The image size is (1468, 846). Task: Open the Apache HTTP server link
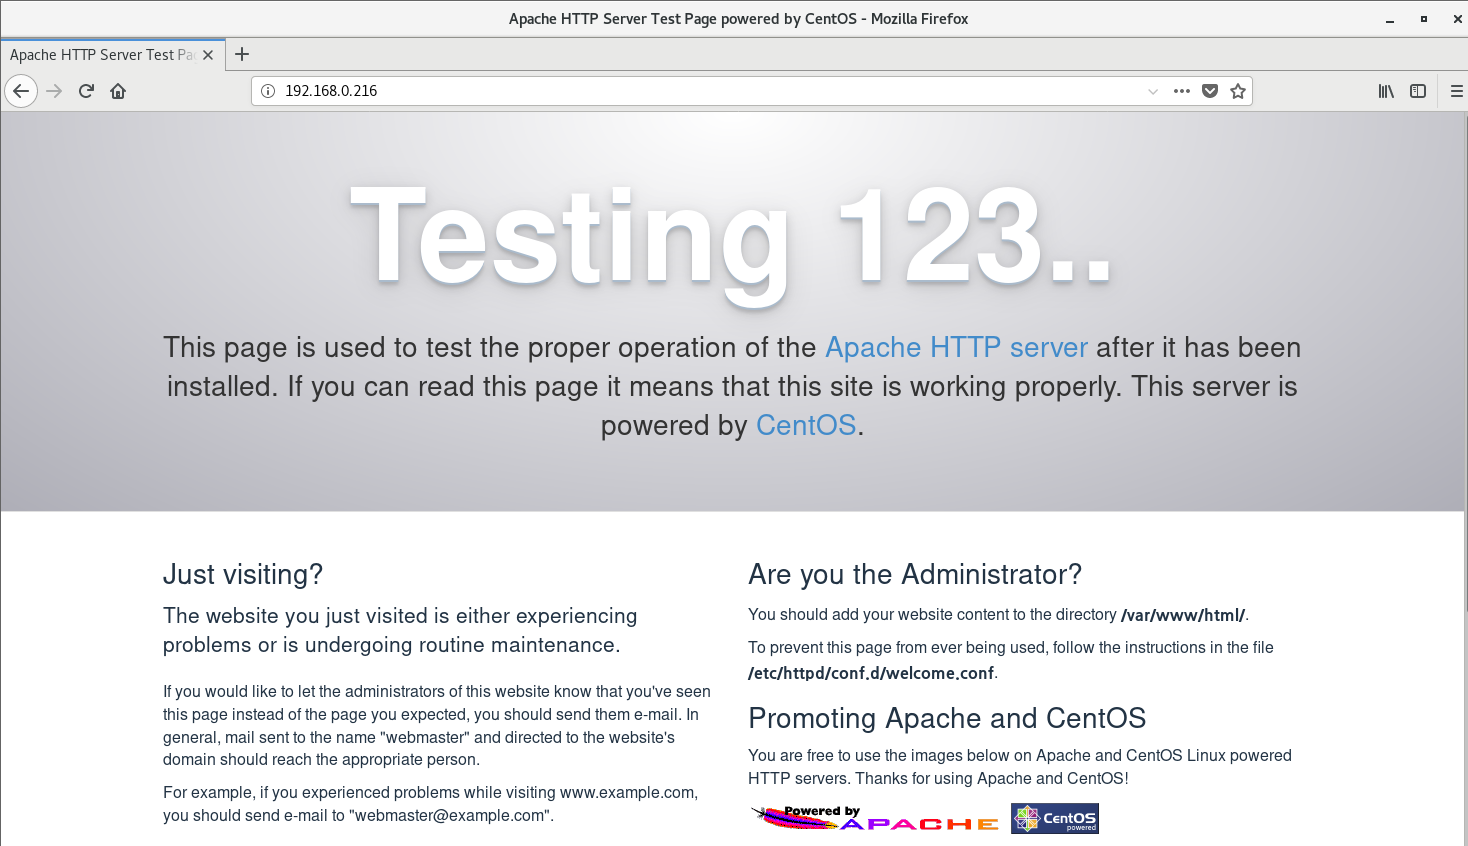tap(956, 347)
